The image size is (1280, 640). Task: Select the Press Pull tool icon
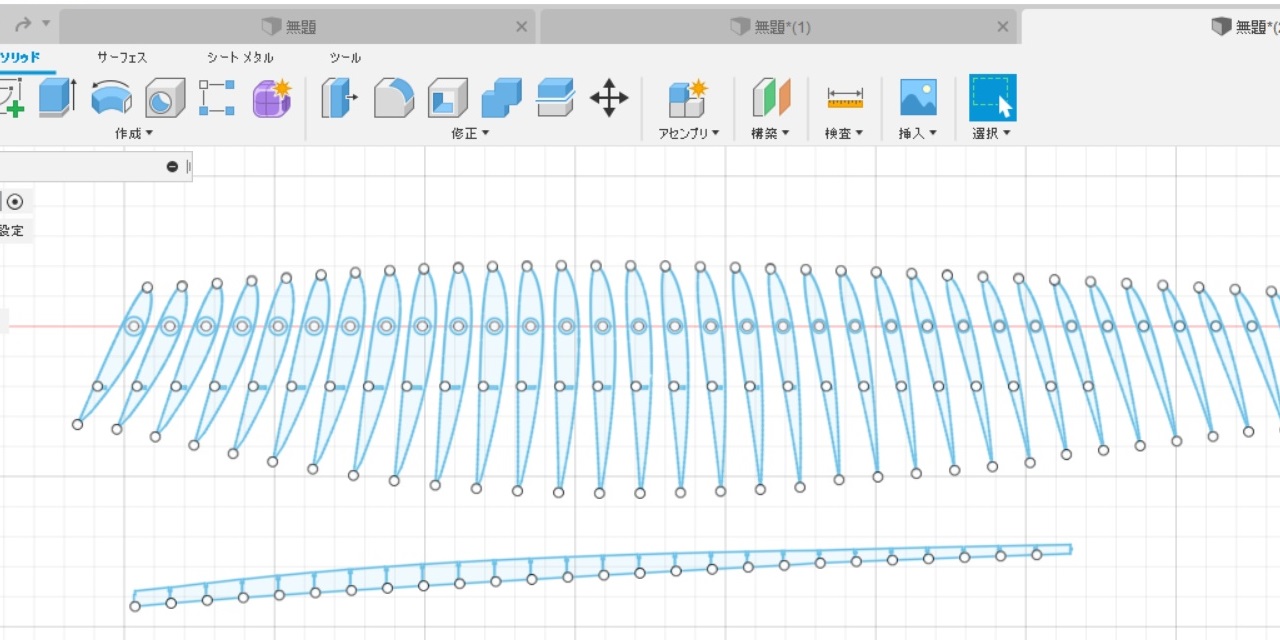pyautogui.click(x=340, y=98)
